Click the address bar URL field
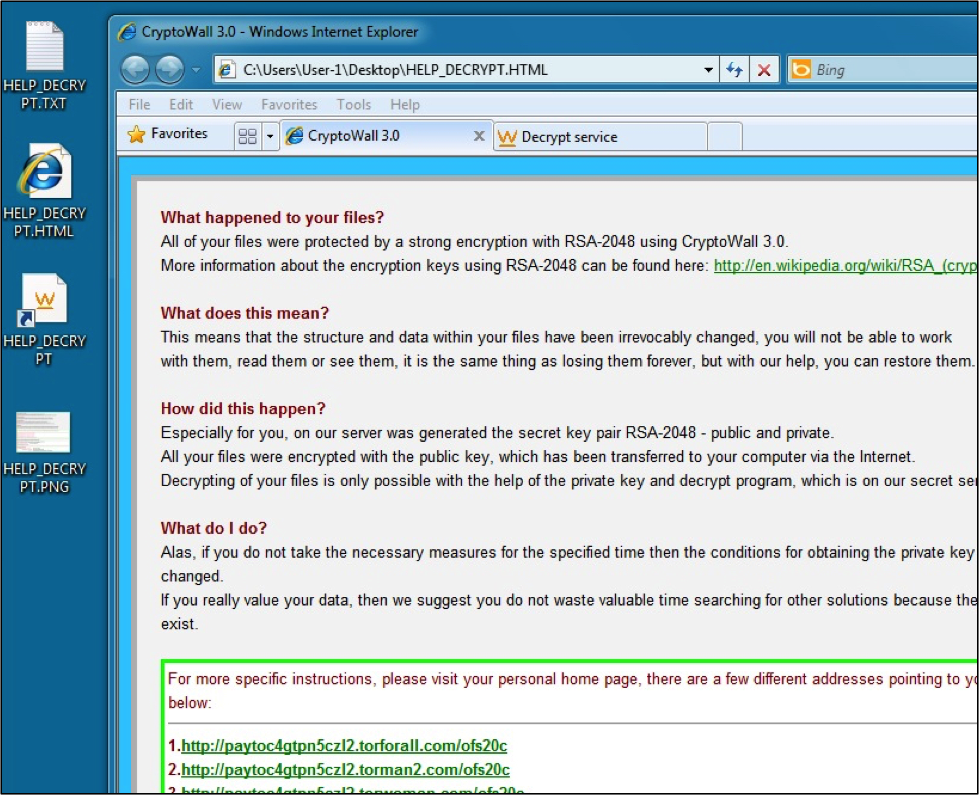The height and width of the screenshot is (795, 979). pos(465,69)
